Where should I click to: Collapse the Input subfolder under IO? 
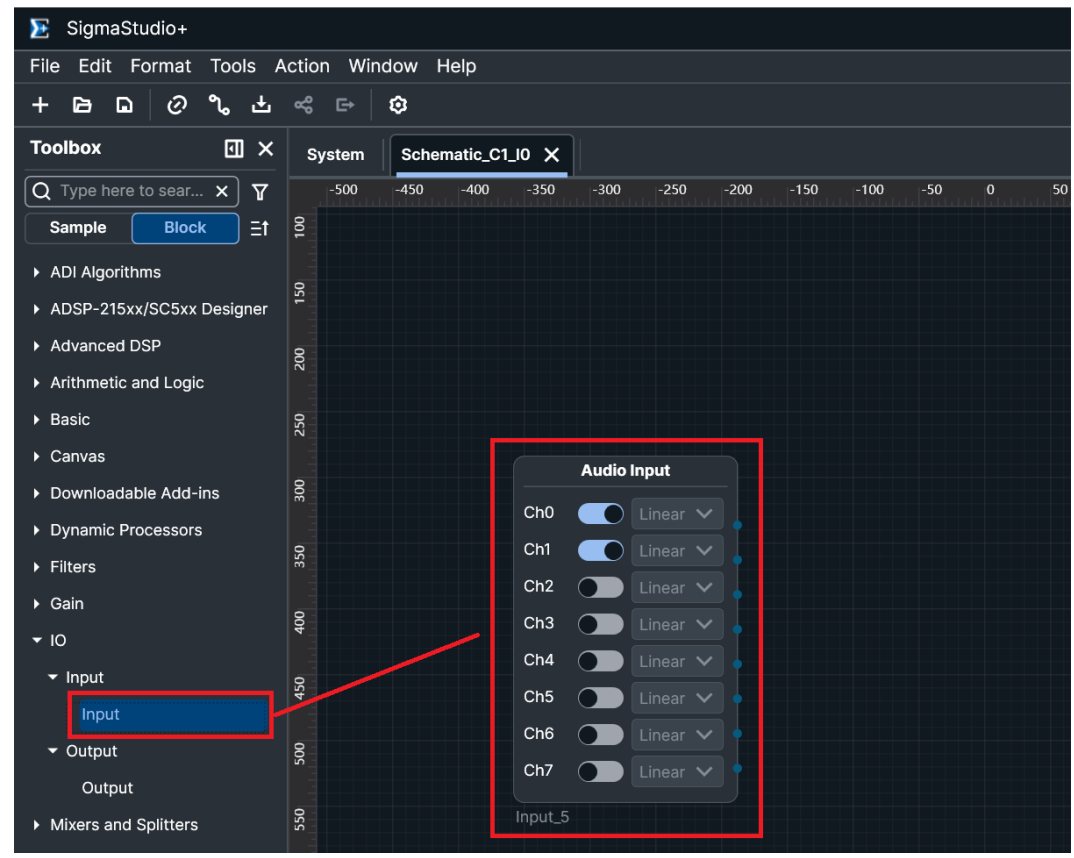coord(53,677)
